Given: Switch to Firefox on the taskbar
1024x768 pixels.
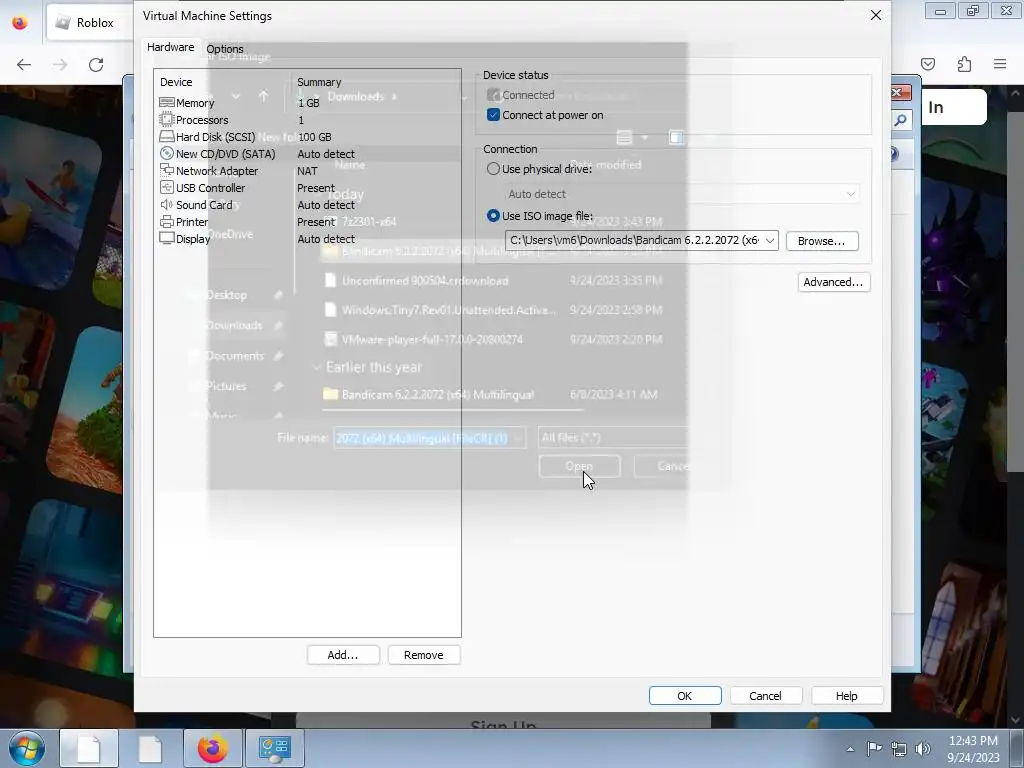Looking at the screenshot, I should (x=212, y=748).
